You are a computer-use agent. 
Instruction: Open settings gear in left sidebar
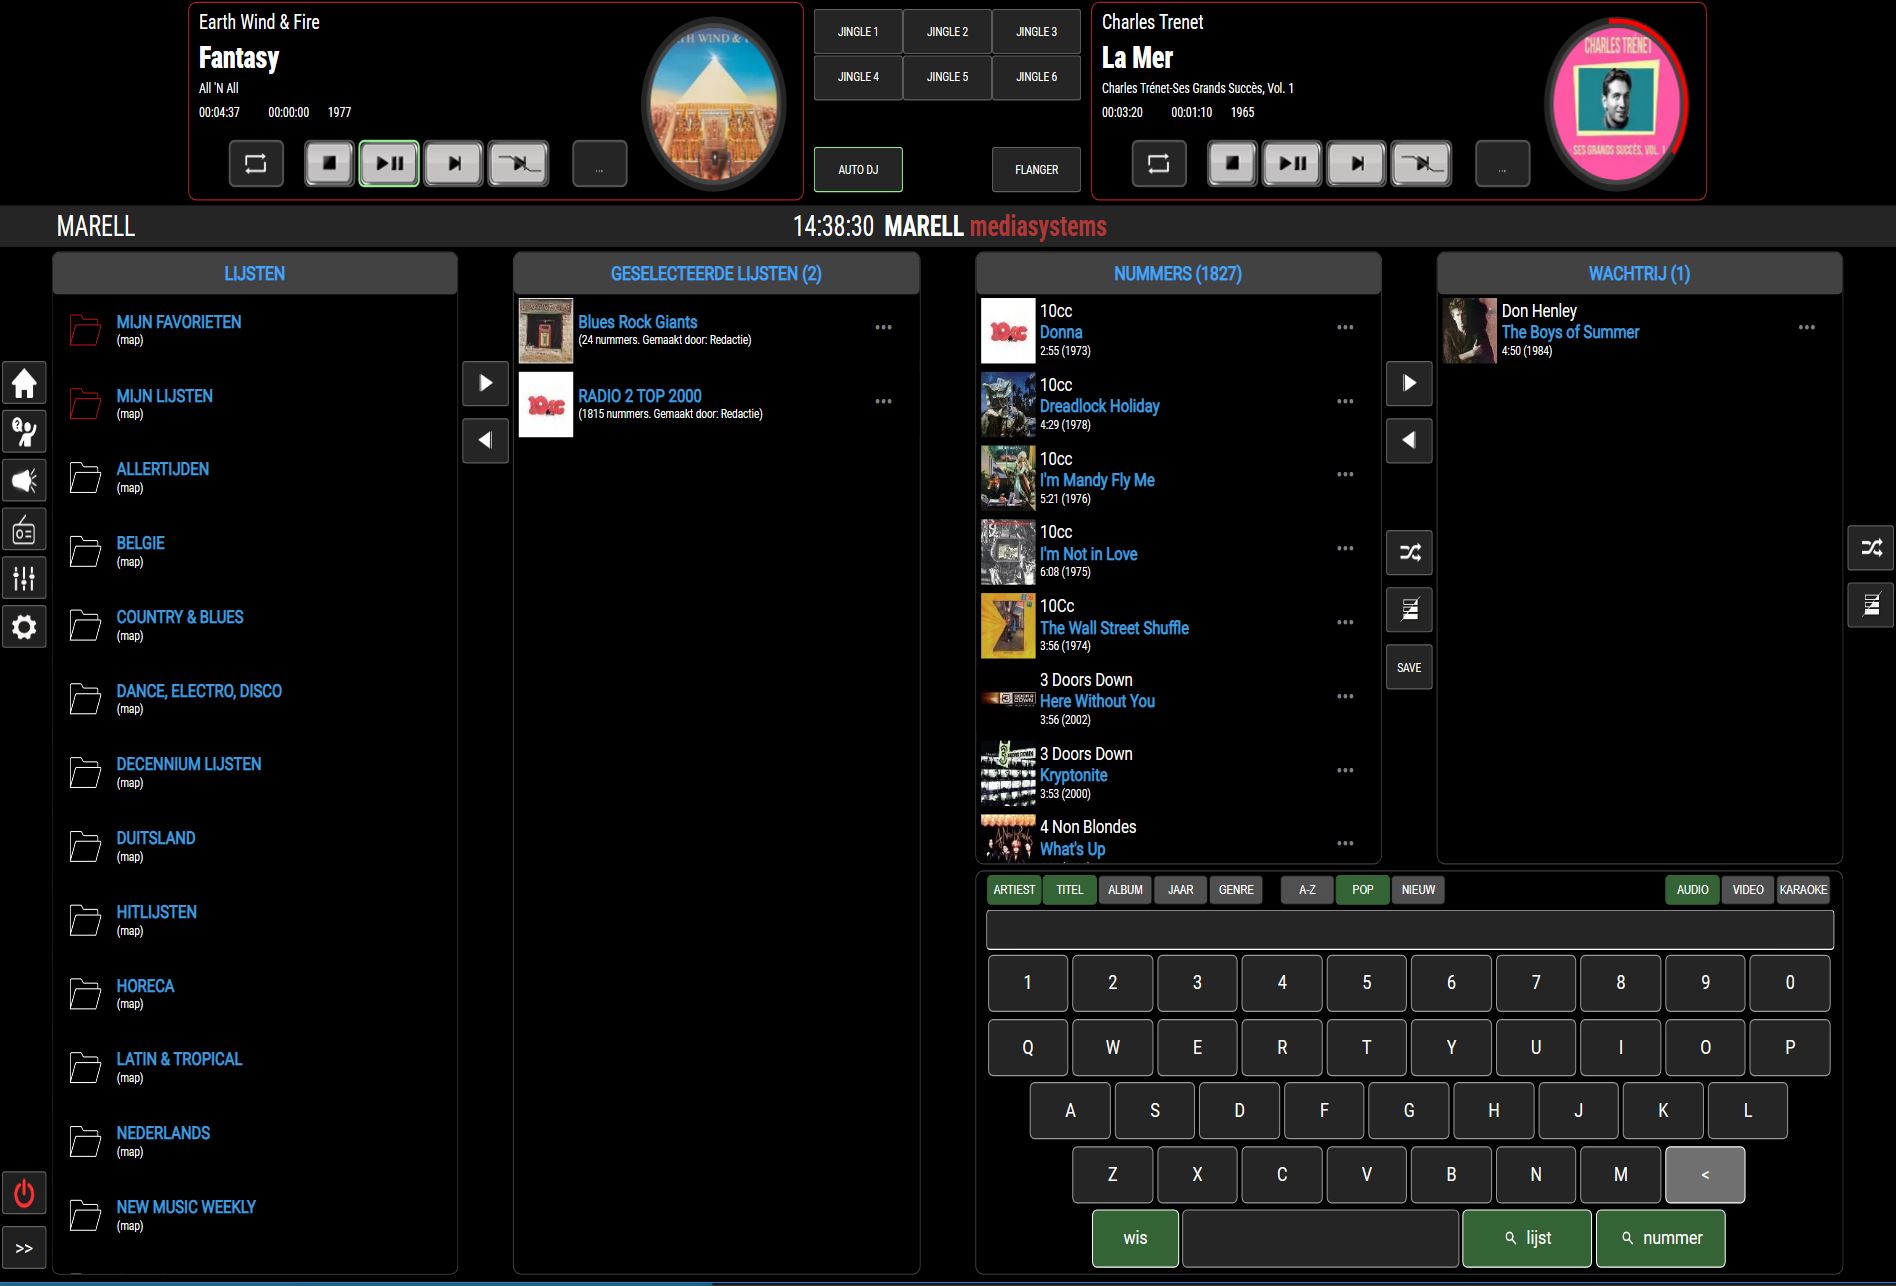(24, 627)
